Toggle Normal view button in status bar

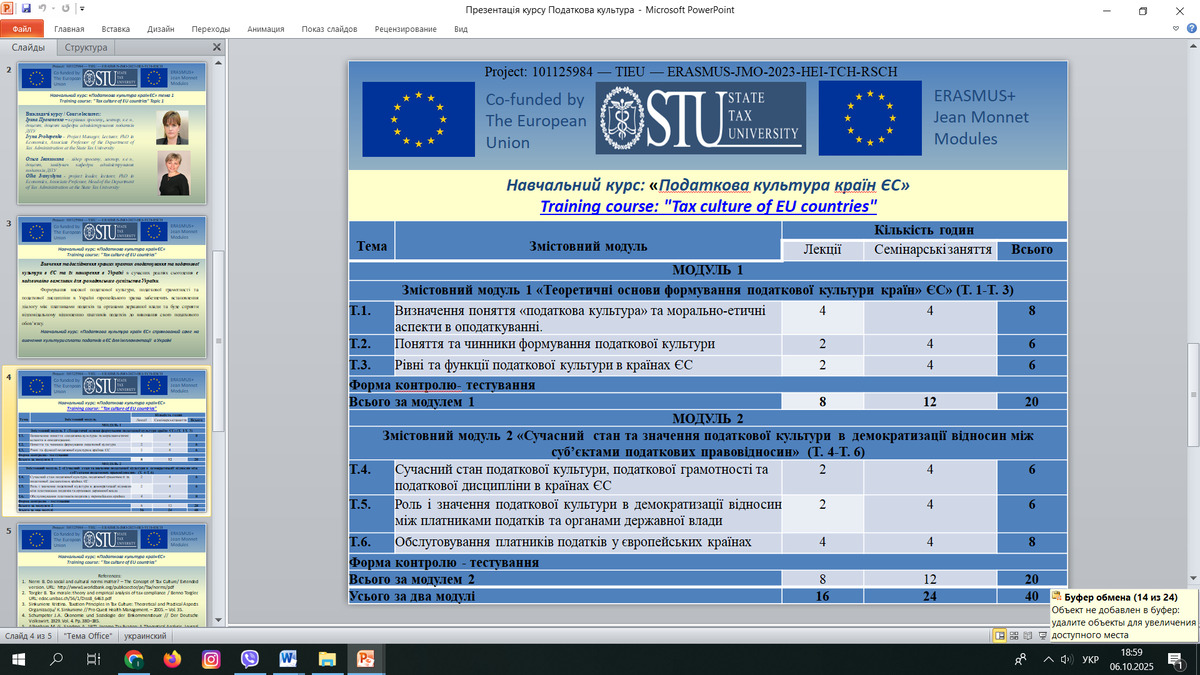pos(1000,636)
